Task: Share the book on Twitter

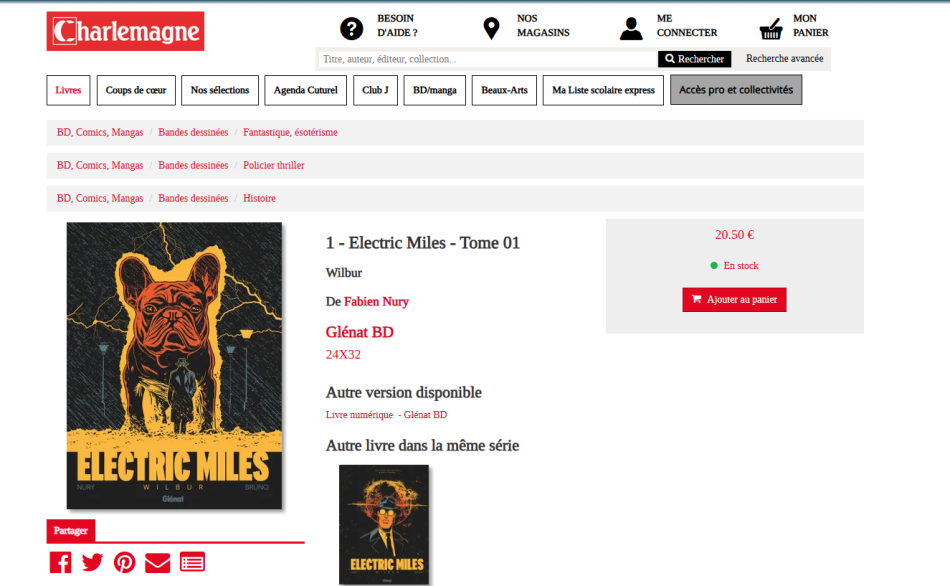Action: coord(92,562)
